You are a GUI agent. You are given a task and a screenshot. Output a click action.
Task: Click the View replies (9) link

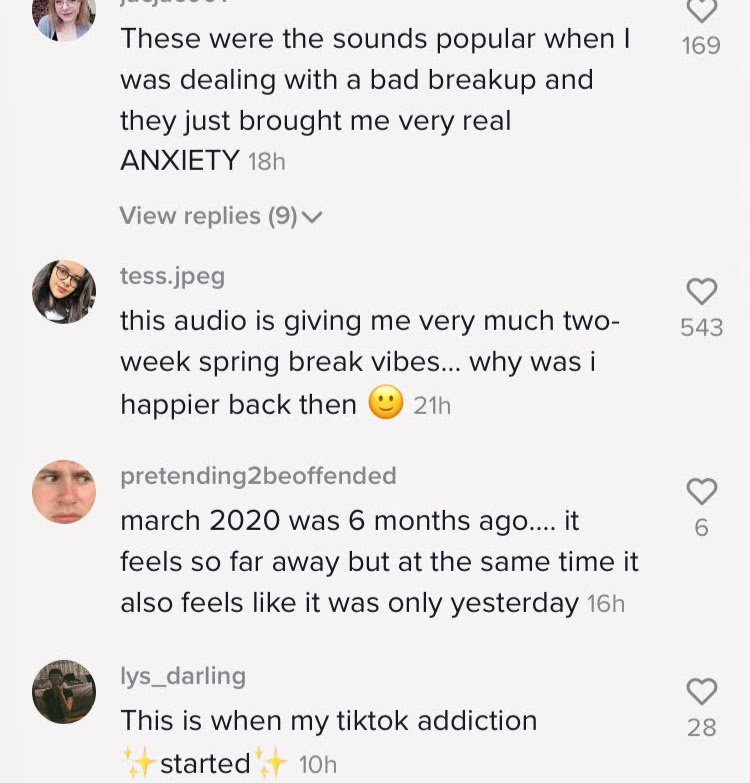[x=208, y=216]
